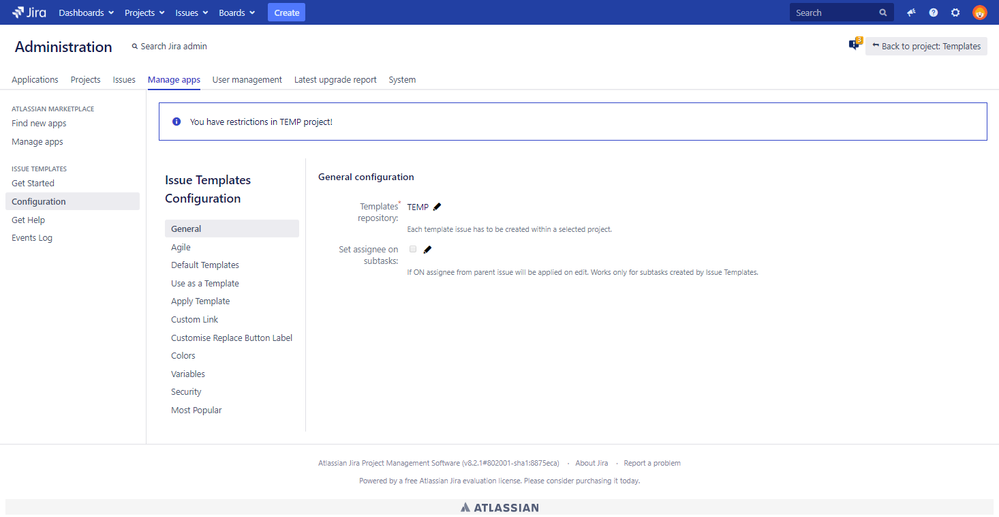
Task: Click the Jira logo in header
Action: (x=29, y=12)
